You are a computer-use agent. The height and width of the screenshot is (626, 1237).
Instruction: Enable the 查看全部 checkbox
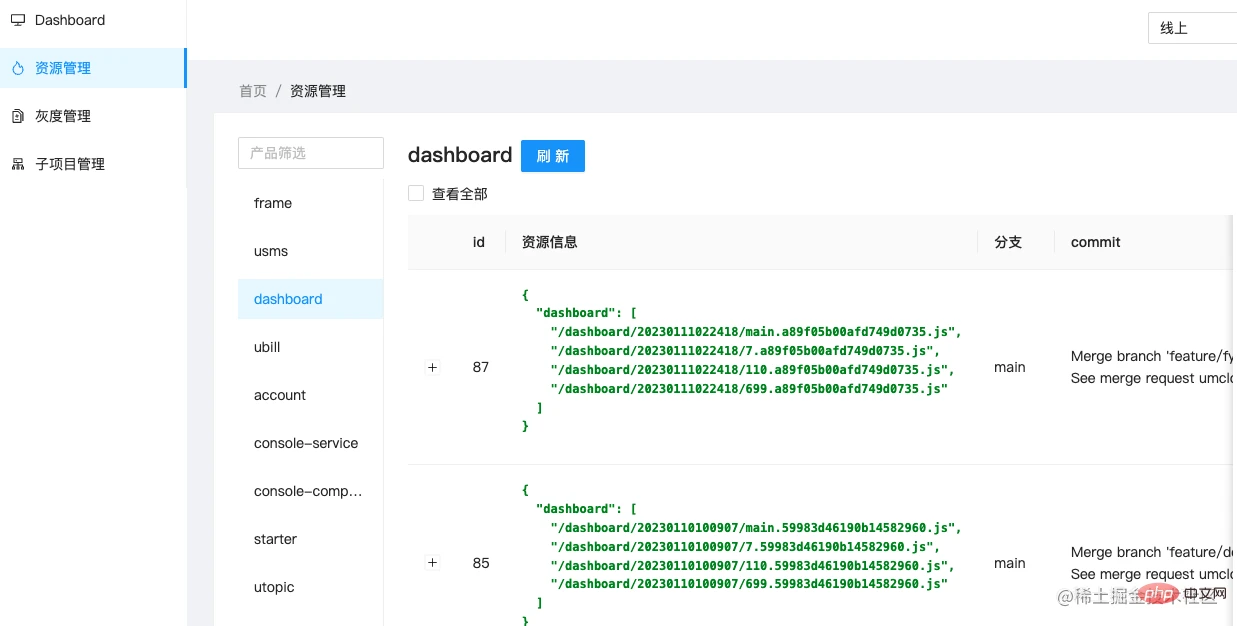click(416, 193)
